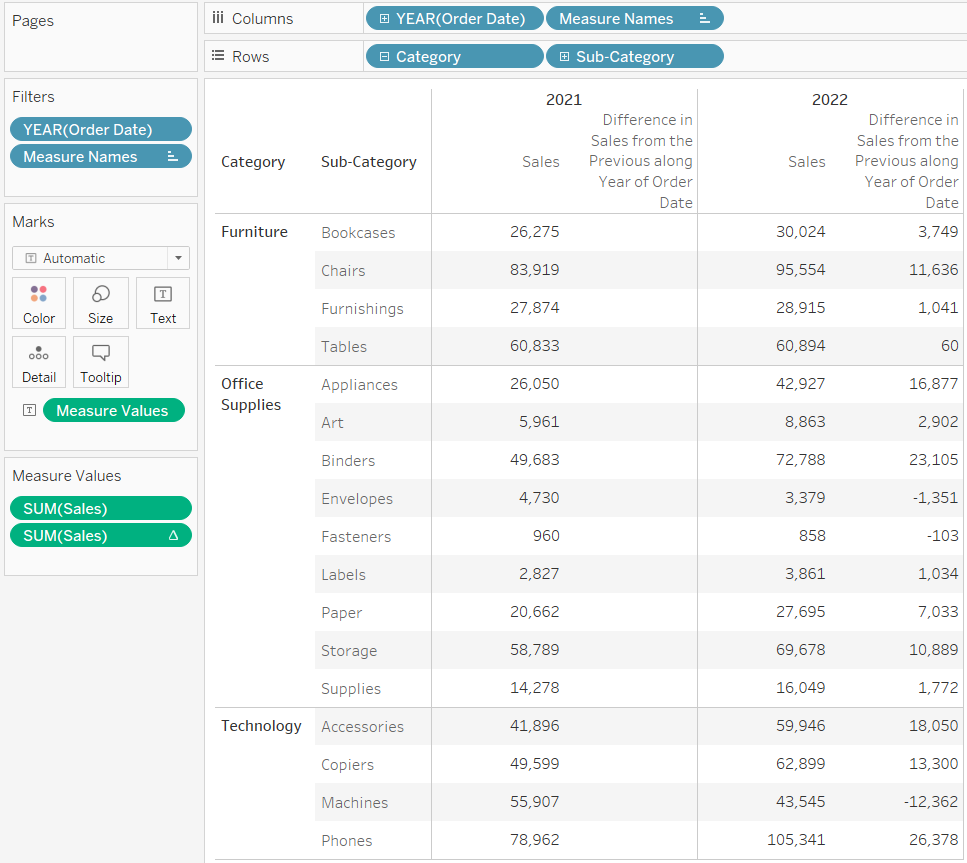
Task: Expand YEAR(Order Date) pill in Columns
Action: (x=385, y=18)
